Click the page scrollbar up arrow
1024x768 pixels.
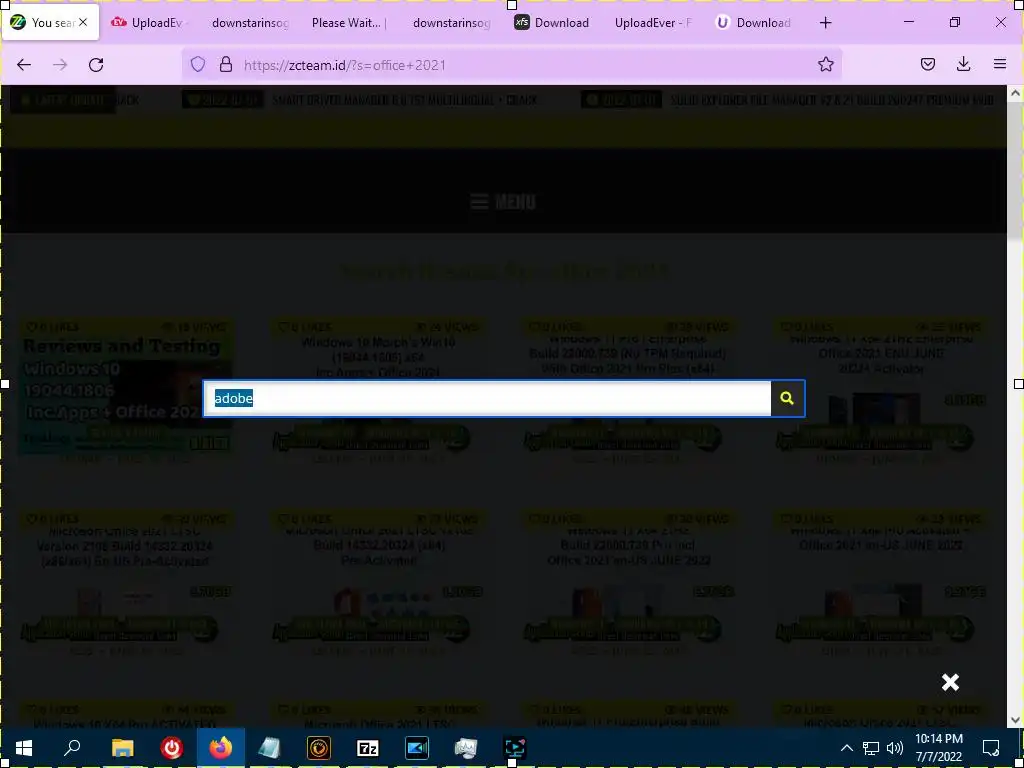click(1015, 93)
